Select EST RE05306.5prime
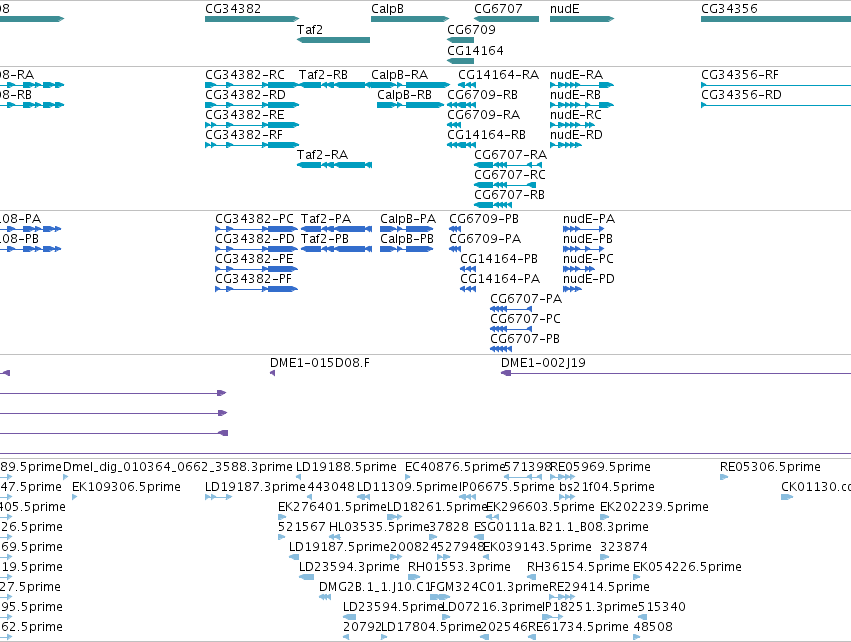 coord(770,467)
